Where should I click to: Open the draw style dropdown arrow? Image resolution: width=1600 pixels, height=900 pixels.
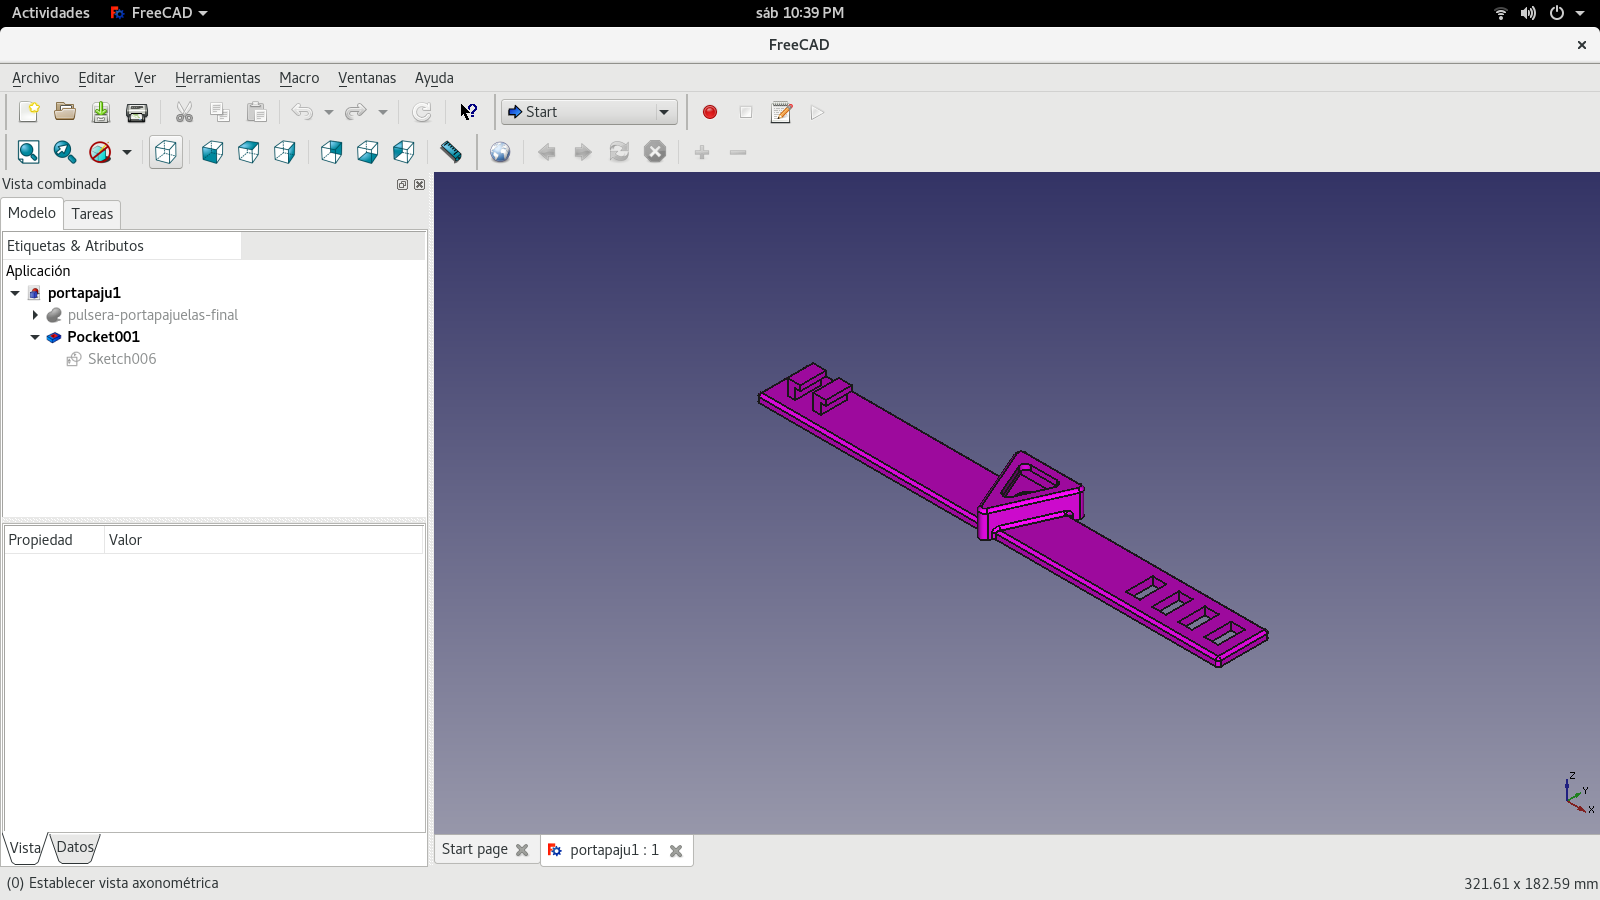[124, 152]
